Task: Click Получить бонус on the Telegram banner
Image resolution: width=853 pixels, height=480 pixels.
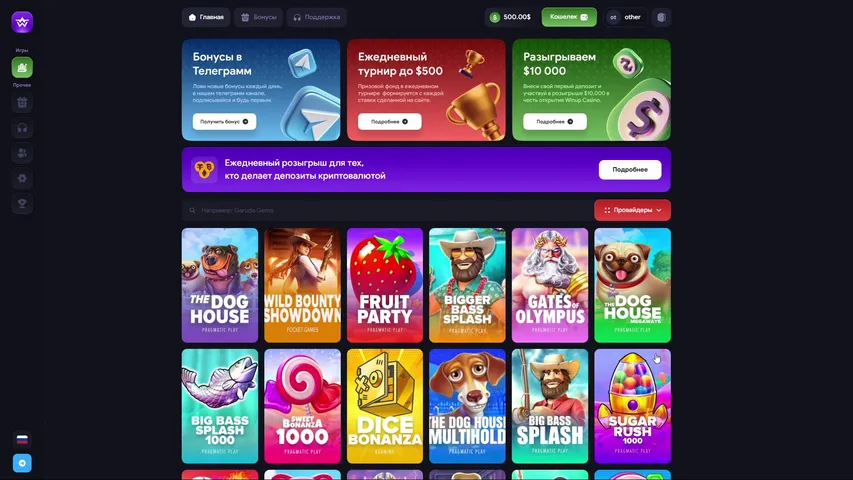Action: coord(224,121)
